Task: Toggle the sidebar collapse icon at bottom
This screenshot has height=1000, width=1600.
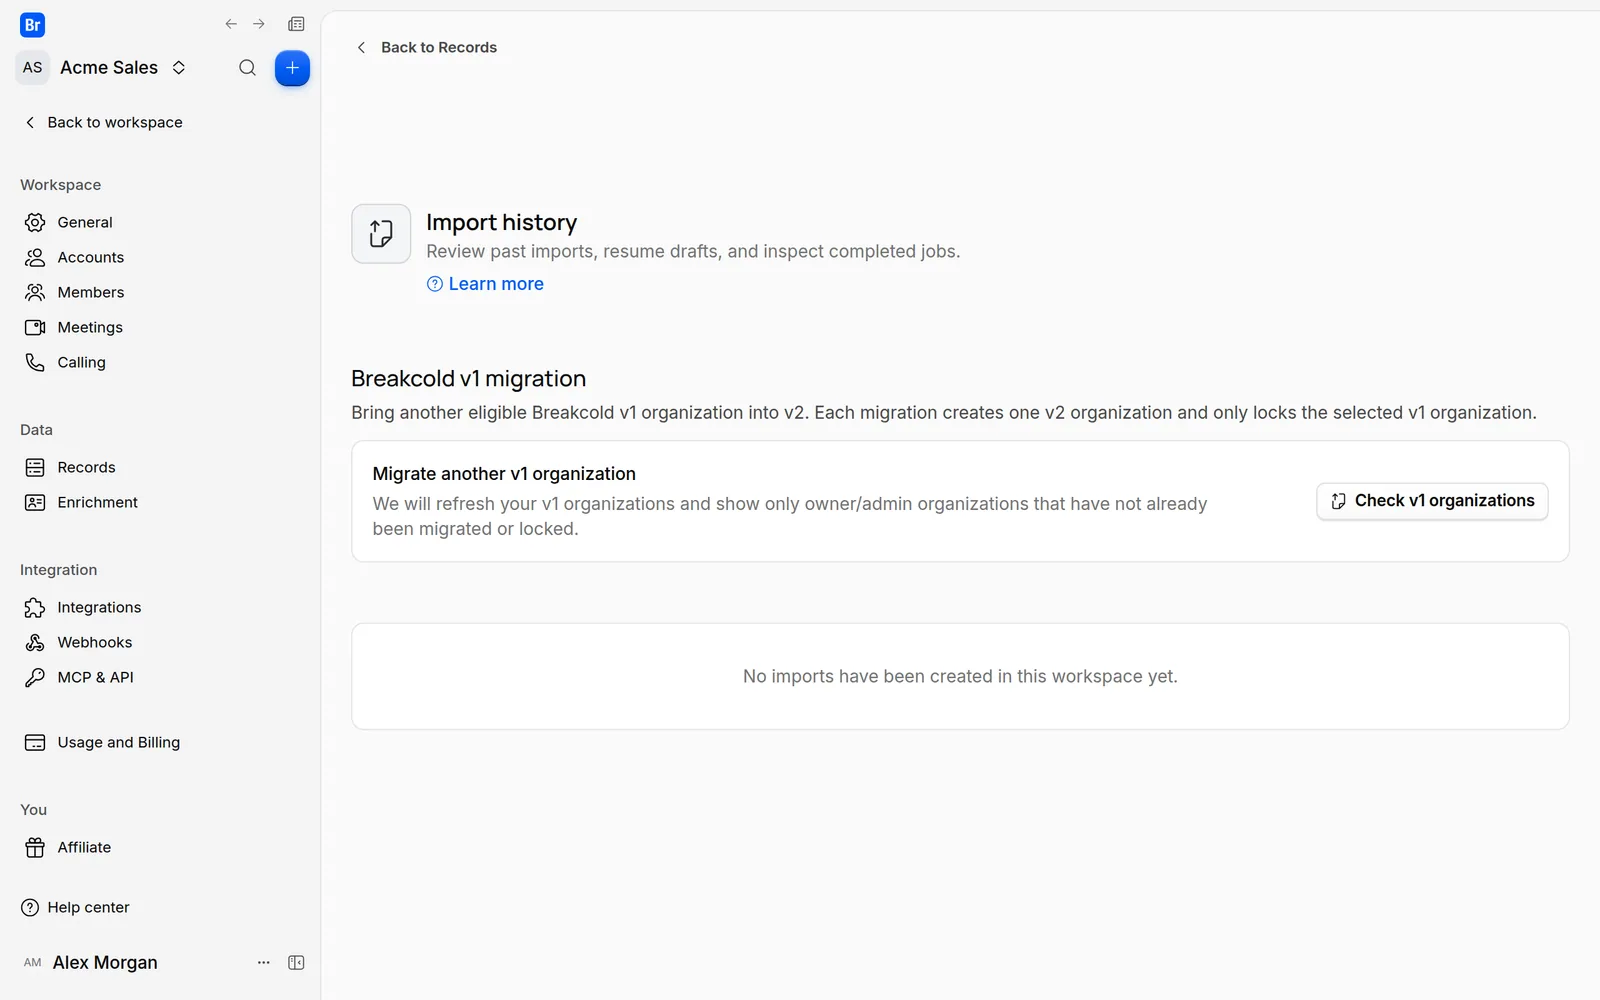Action: tap(296, 962)
